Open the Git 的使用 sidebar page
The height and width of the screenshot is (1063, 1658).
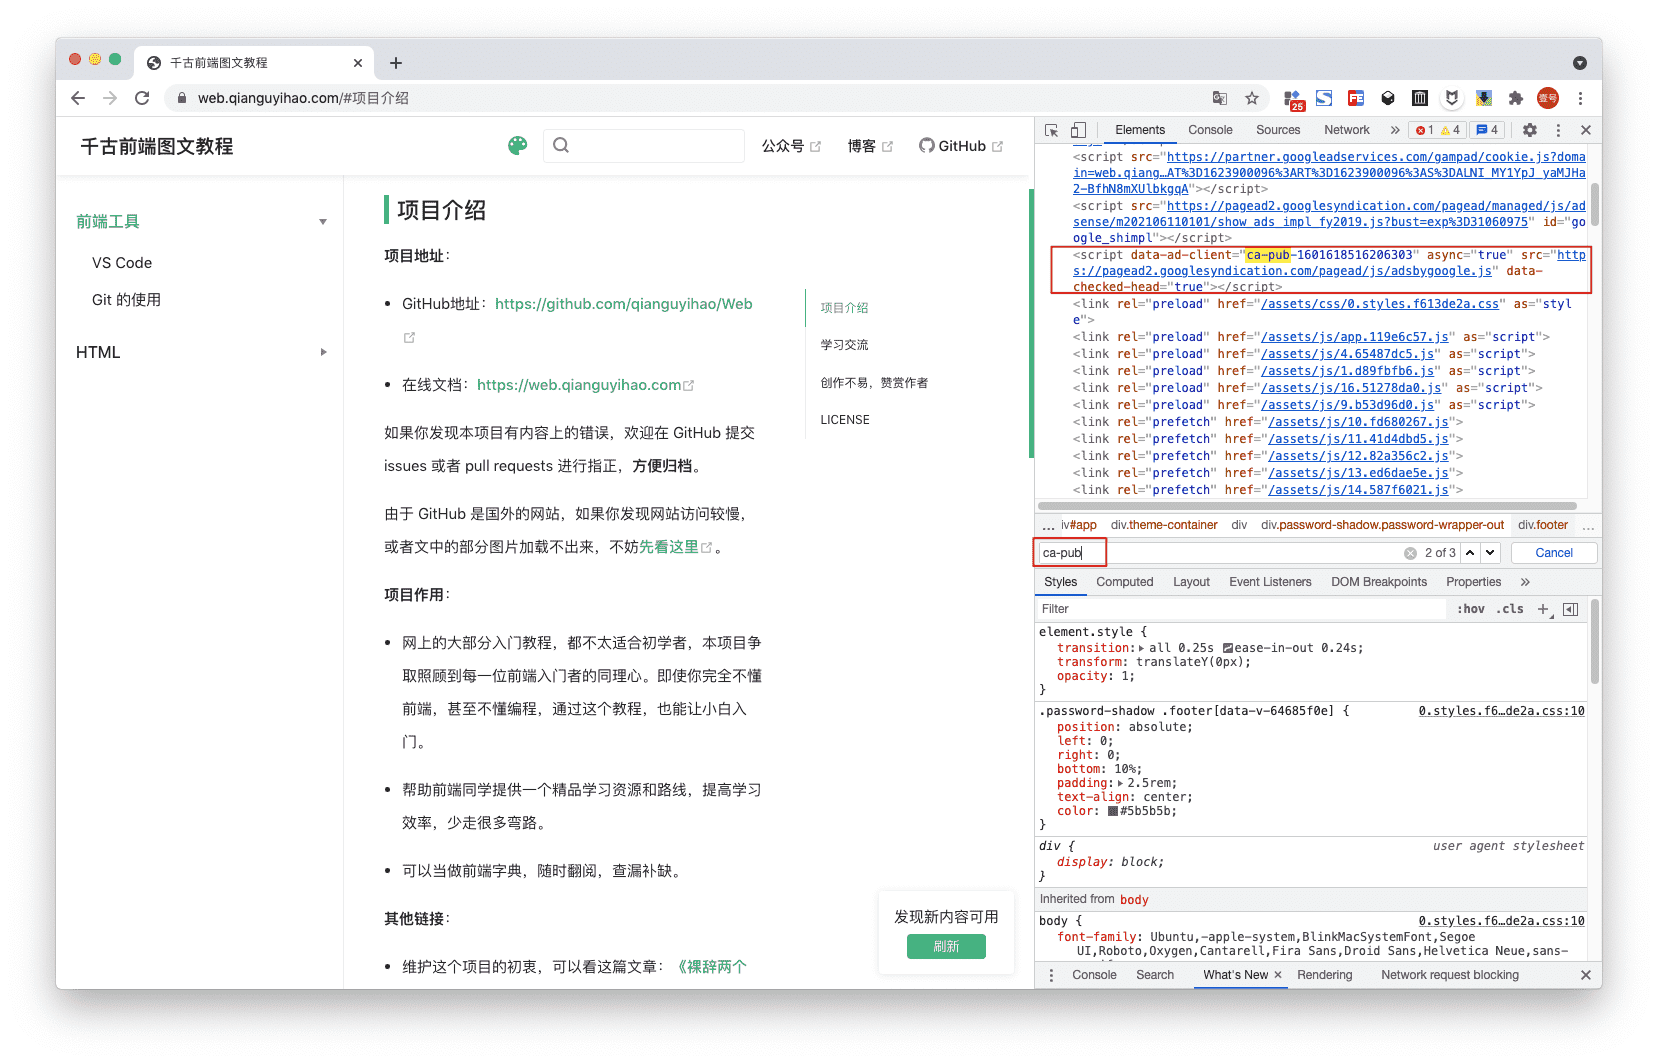pos(126,300)
